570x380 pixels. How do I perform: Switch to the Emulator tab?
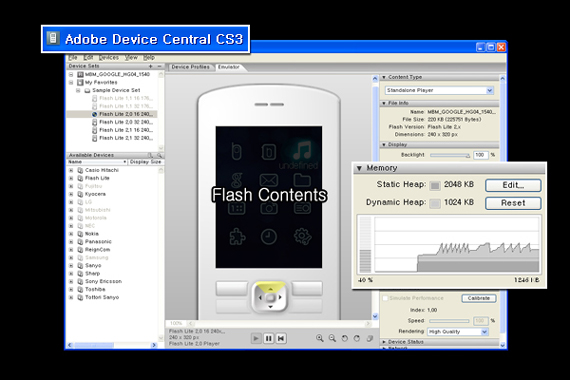click(x=229, y=67)
